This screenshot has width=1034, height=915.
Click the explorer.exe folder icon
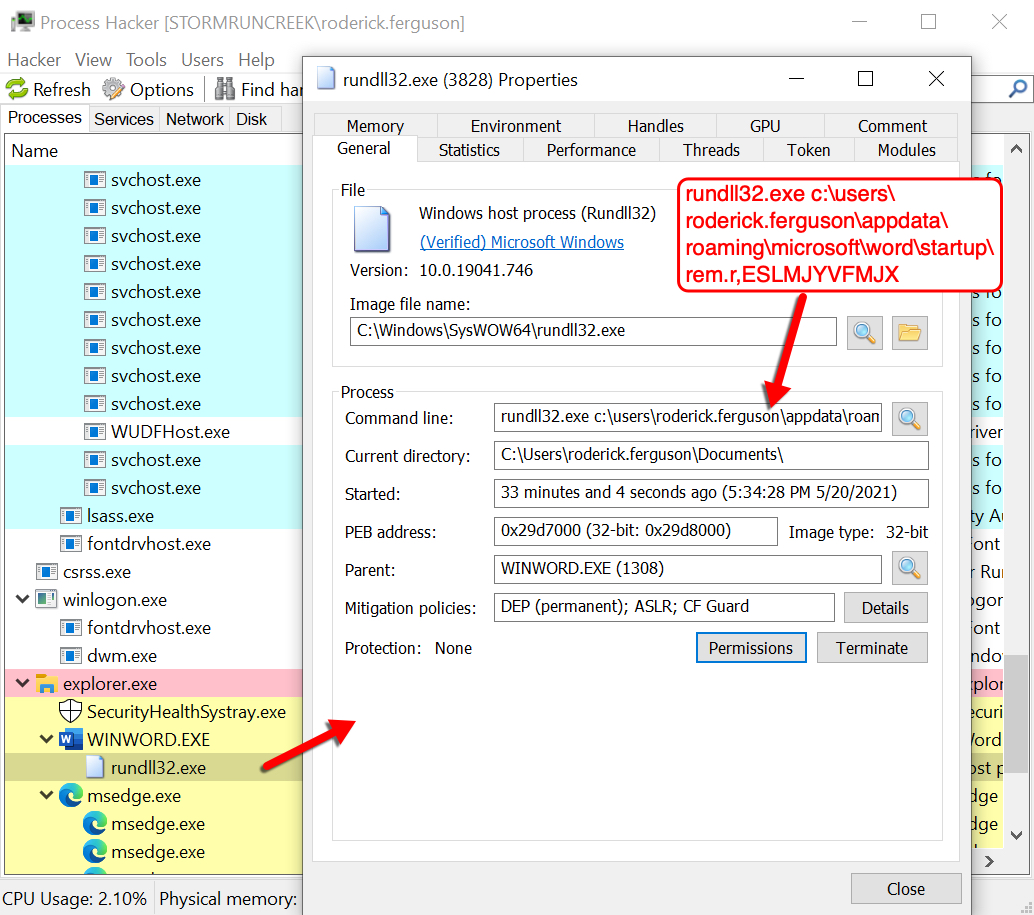[46, 684]
